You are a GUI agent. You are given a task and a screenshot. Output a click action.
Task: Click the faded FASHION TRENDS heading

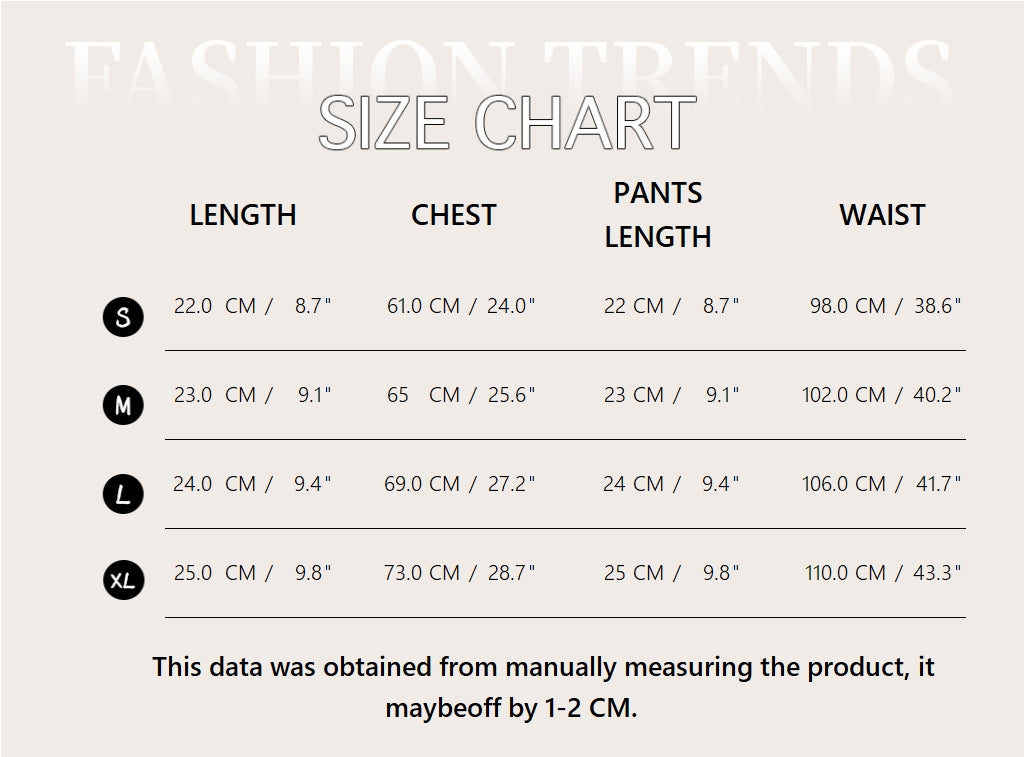click(510, 72)
